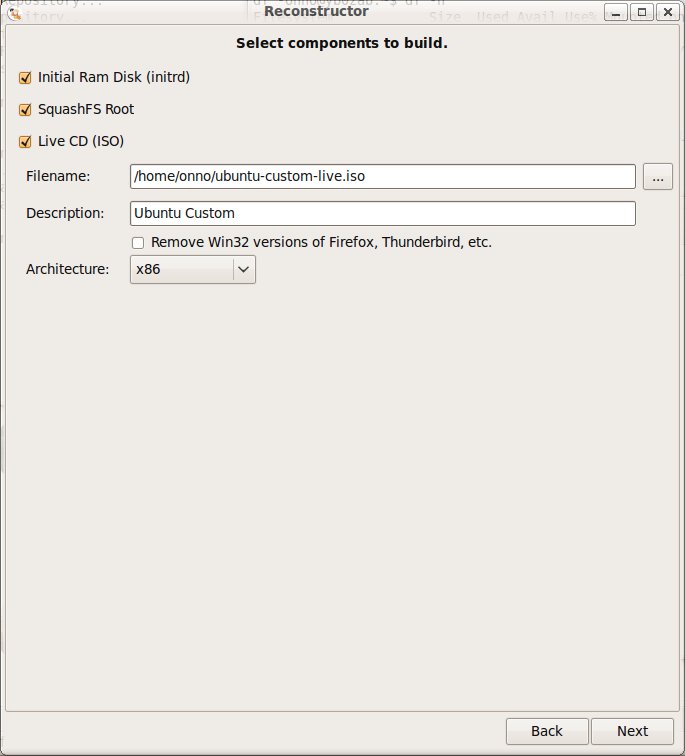Viewport: 685px width, 756px height.
Task: Click the Reconstructor app icon in titlebar
Action: (x=14, y=13)
